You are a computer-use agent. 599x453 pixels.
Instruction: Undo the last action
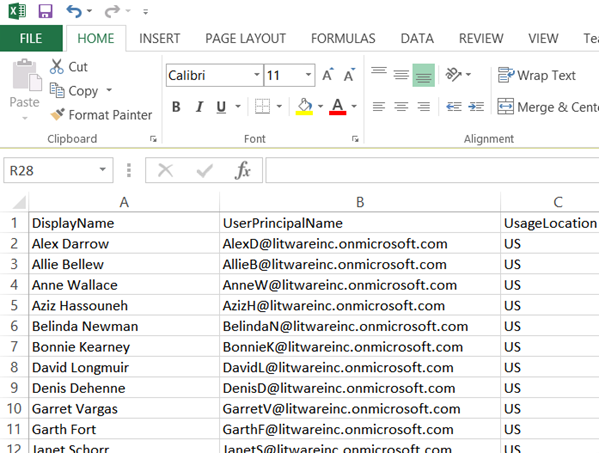pos(74,11)
